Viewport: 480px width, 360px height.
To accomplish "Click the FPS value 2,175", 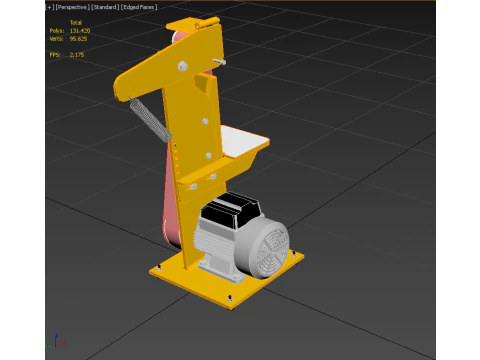I will (x=77, y=55).
